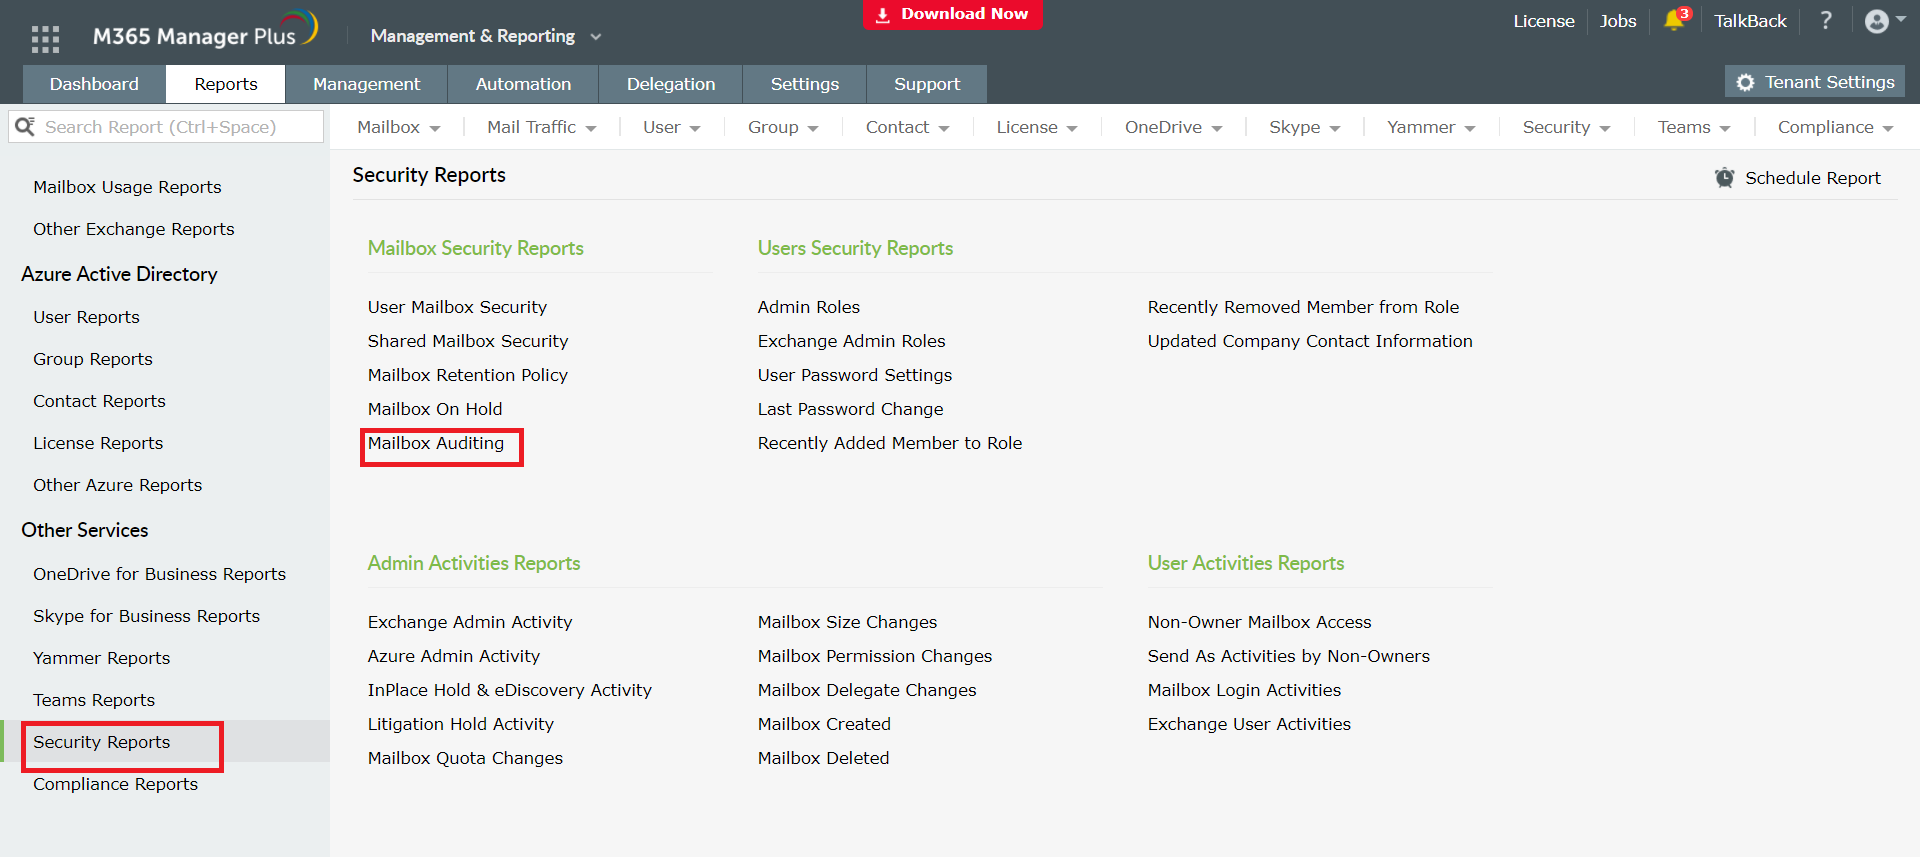Open Recently Added Member to Role report

[x=890, y=443]
